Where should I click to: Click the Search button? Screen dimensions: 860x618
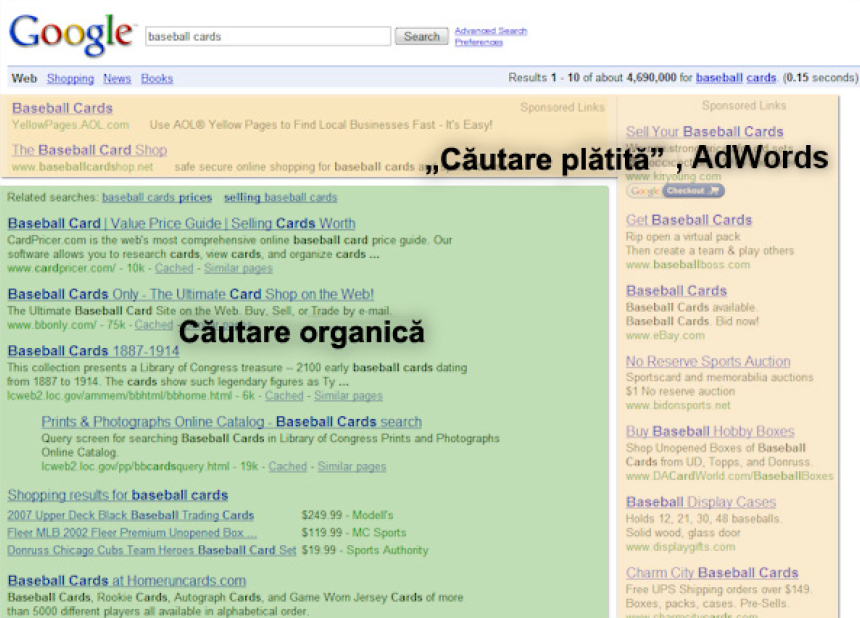(x=421, y=36)
